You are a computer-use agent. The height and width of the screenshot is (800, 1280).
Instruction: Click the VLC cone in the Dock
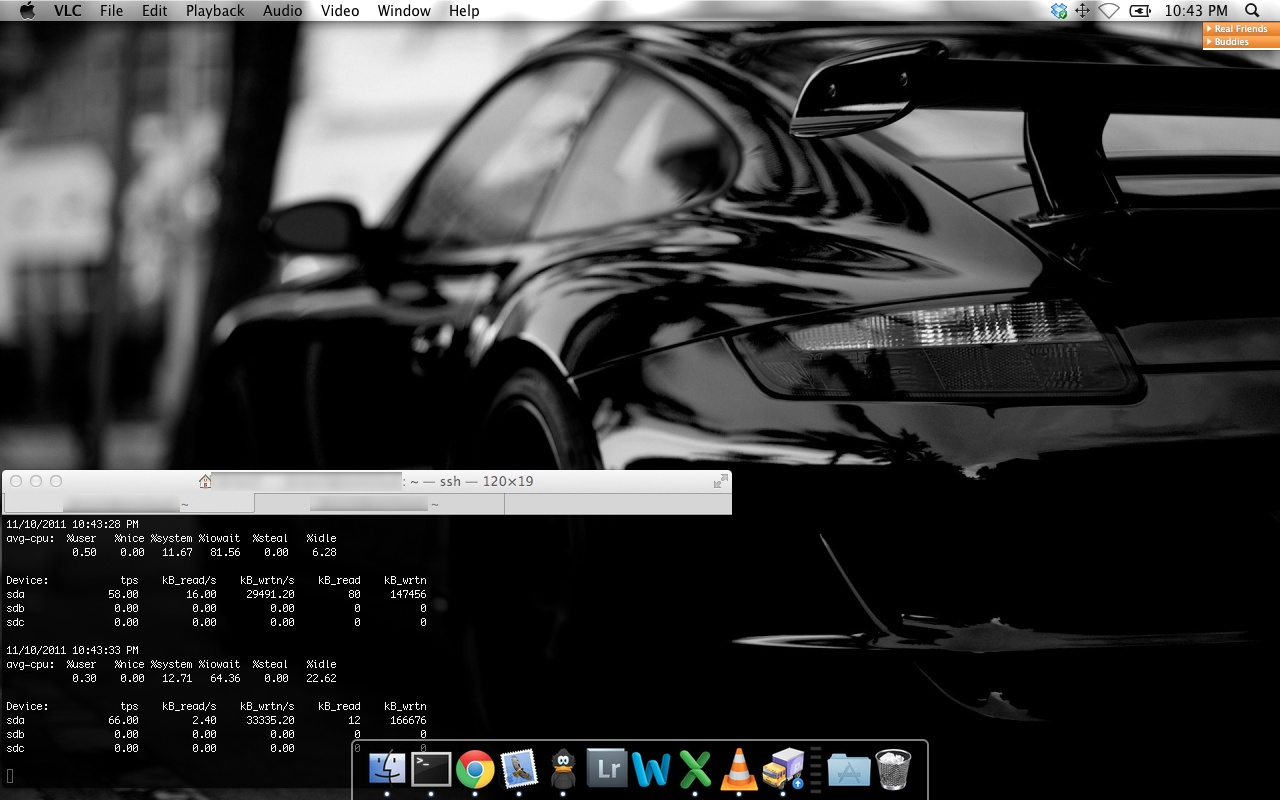[x=739, y=769]
